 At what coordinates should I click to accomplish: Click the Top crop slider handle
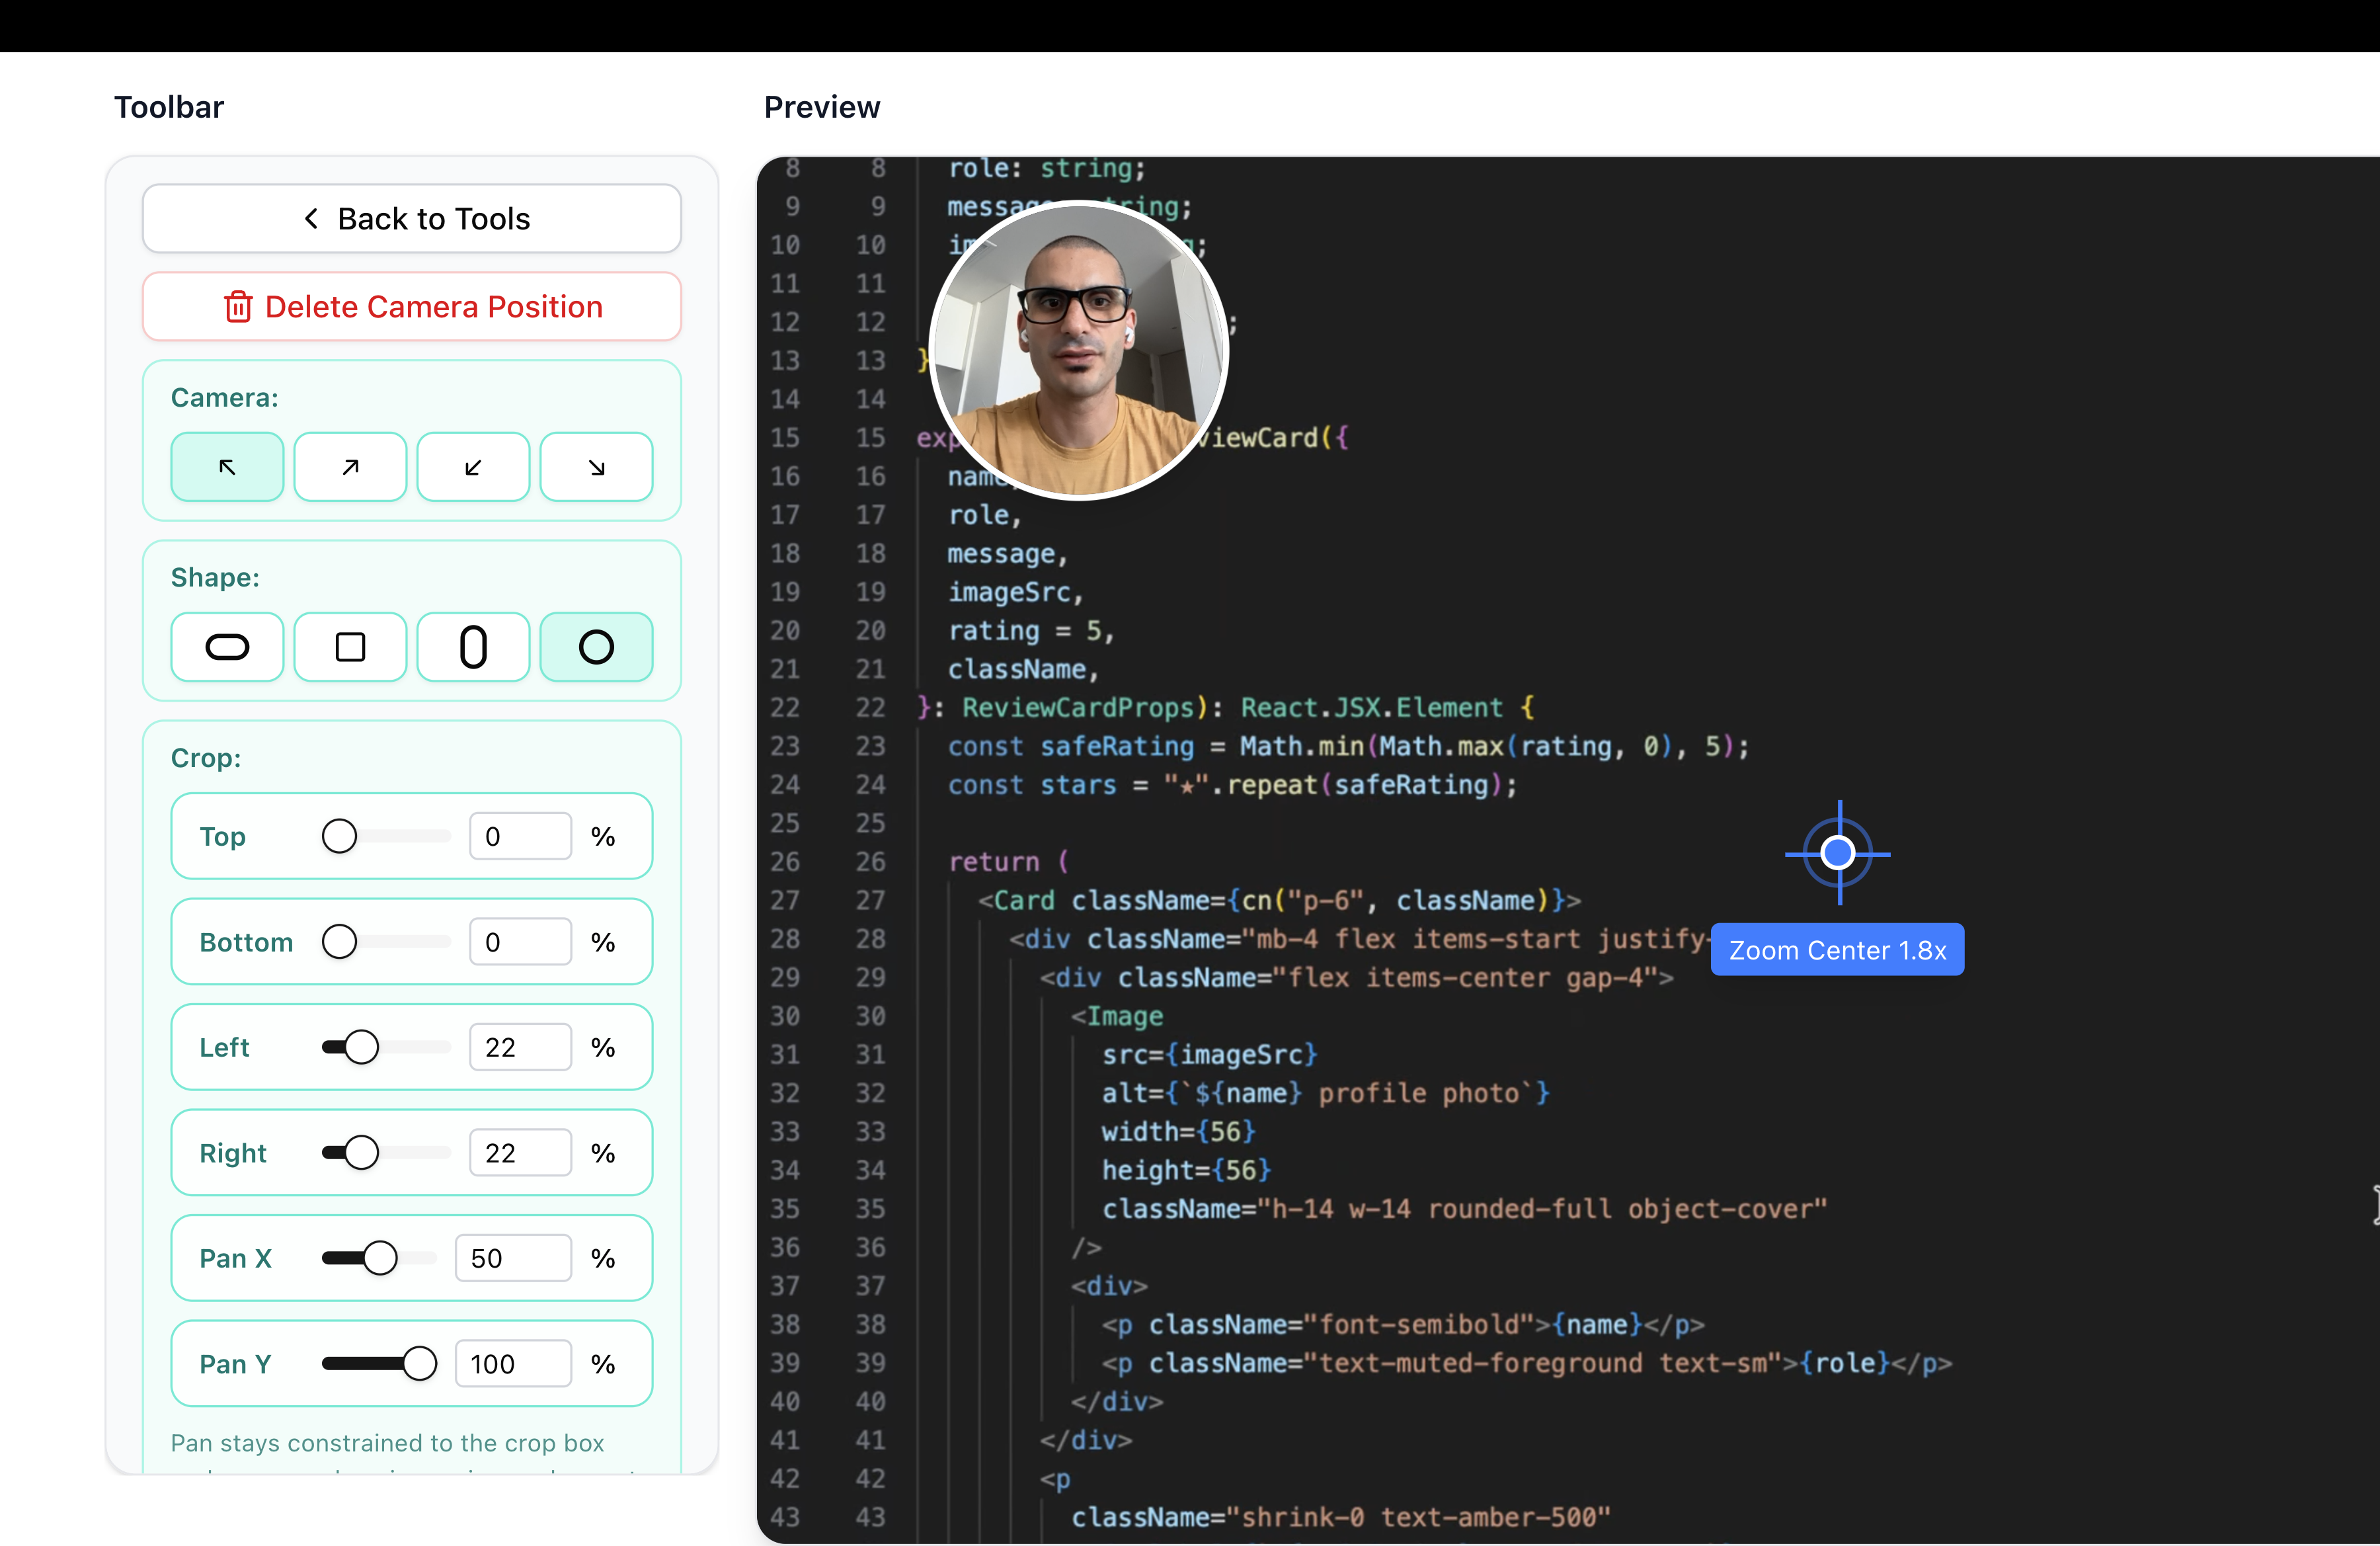339,836
